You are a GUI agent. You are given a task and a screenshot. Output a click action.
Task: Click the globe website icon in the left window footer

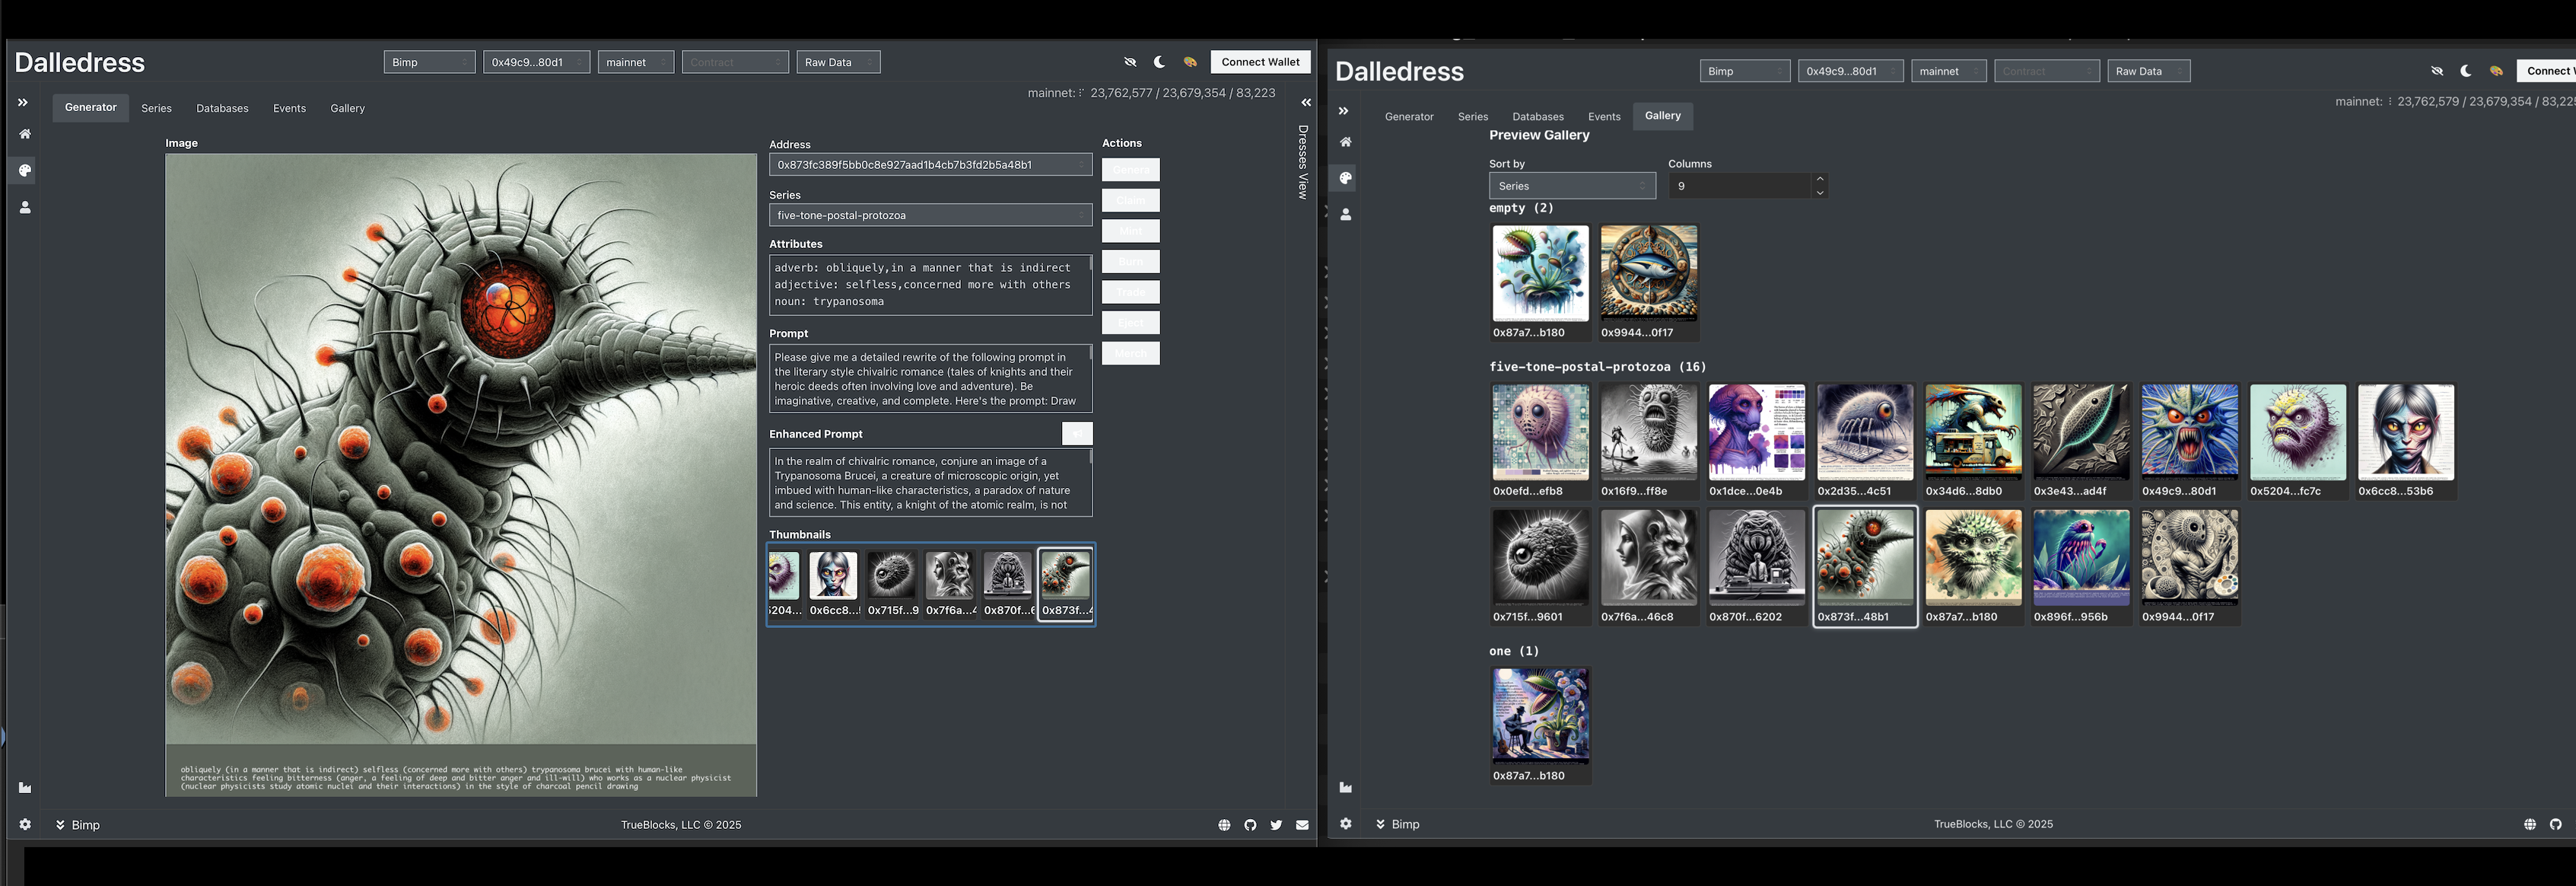point(1224,826)
